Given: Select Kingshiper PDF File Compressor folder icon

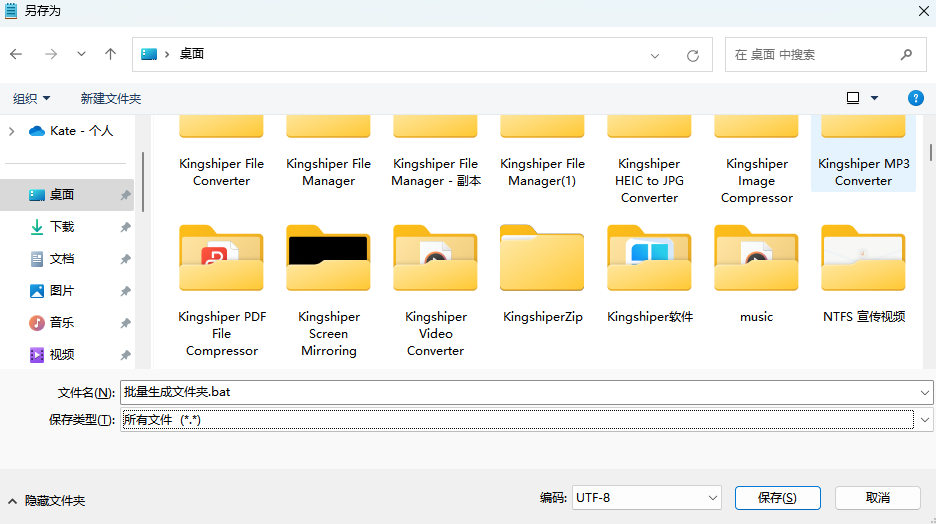Looking at the screenshot, I should pyautogui.click(x=221, y=258).
